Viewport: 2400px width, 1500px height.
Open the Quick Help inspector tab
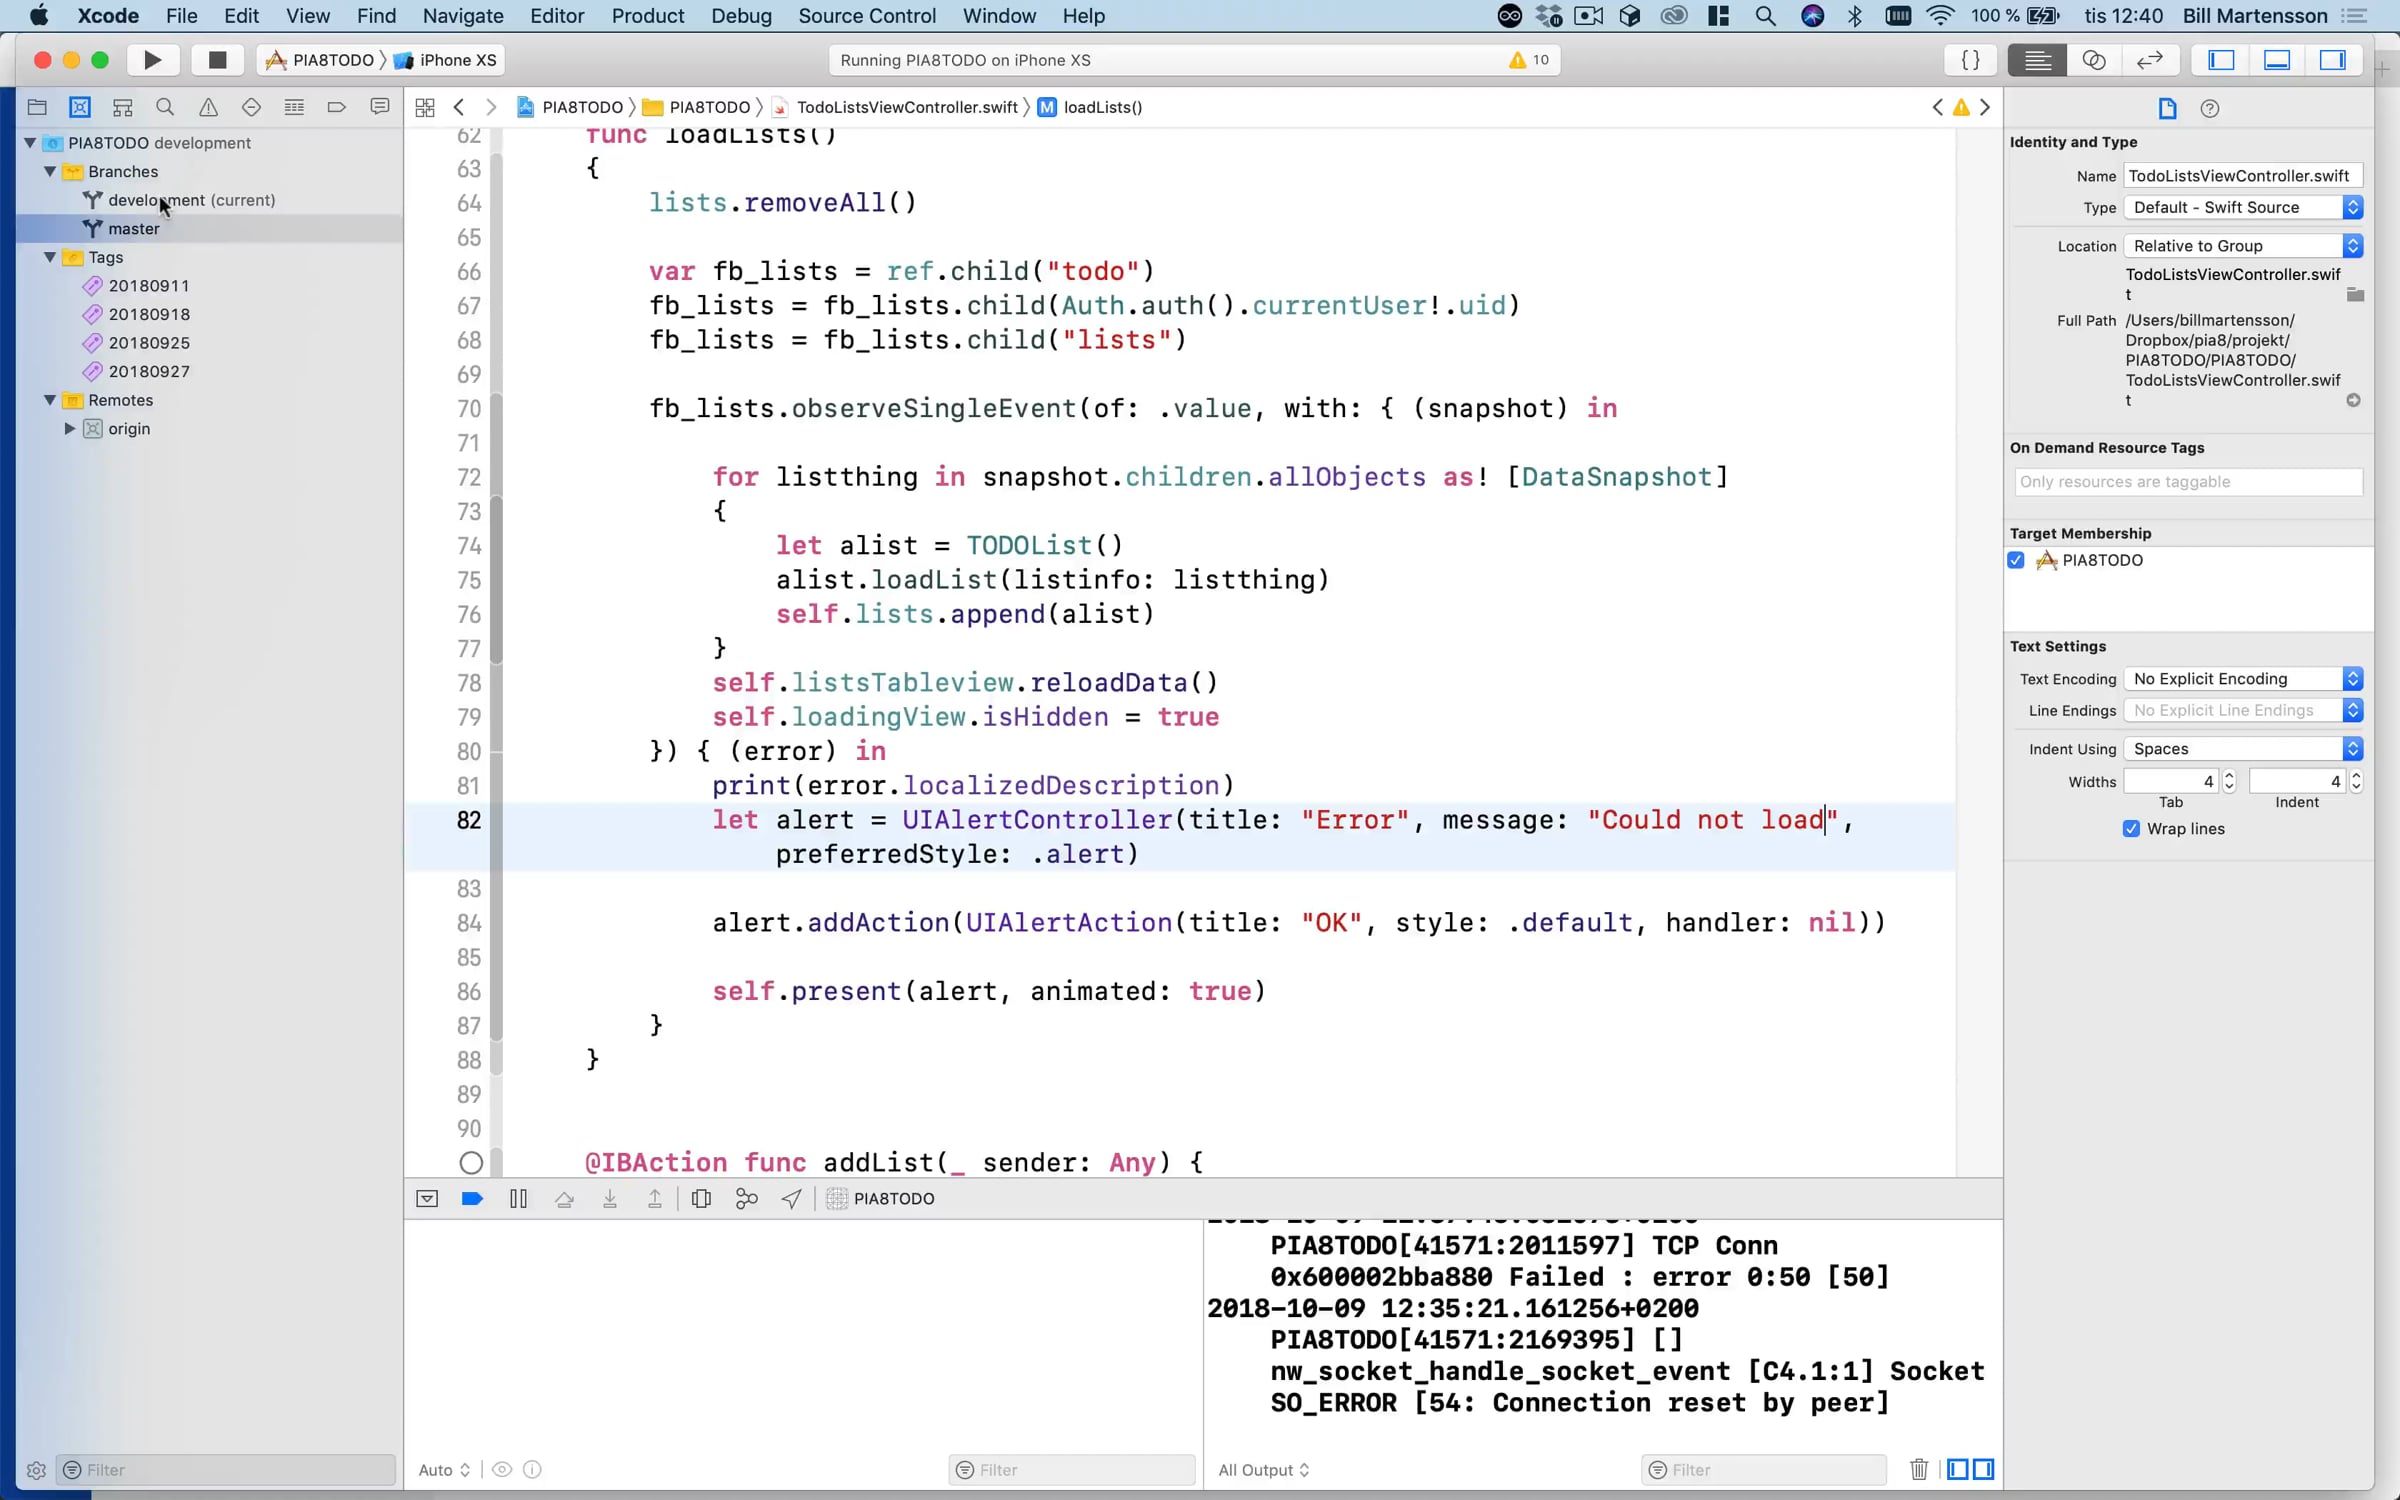2210,108
